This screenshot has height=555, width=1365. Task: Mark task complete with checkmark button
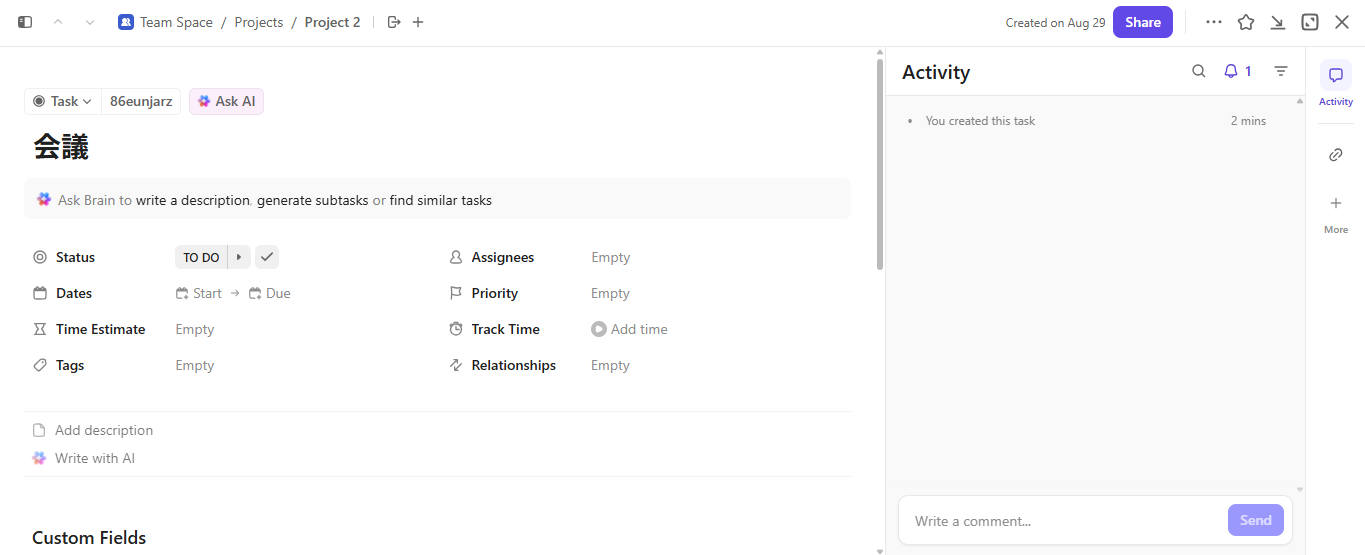coord(266,257)
